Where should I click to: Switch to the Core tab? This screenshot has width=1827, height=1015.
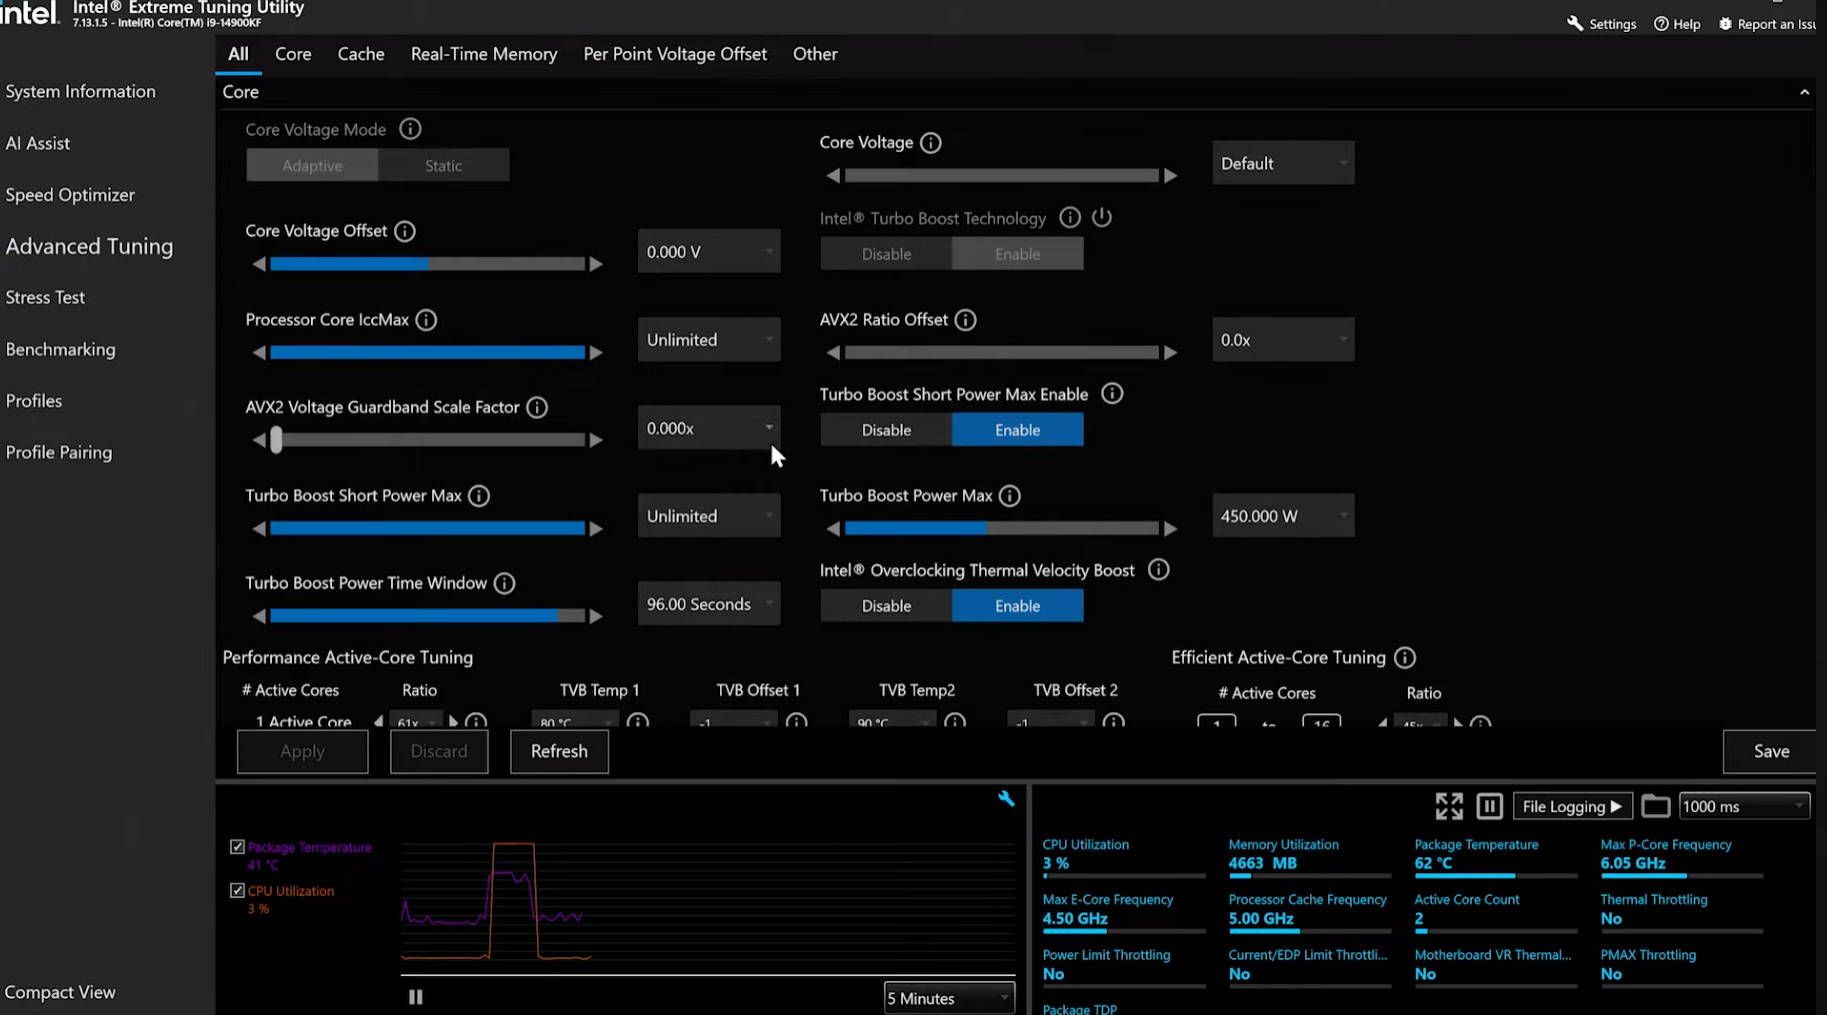click(x=293, y=54)
